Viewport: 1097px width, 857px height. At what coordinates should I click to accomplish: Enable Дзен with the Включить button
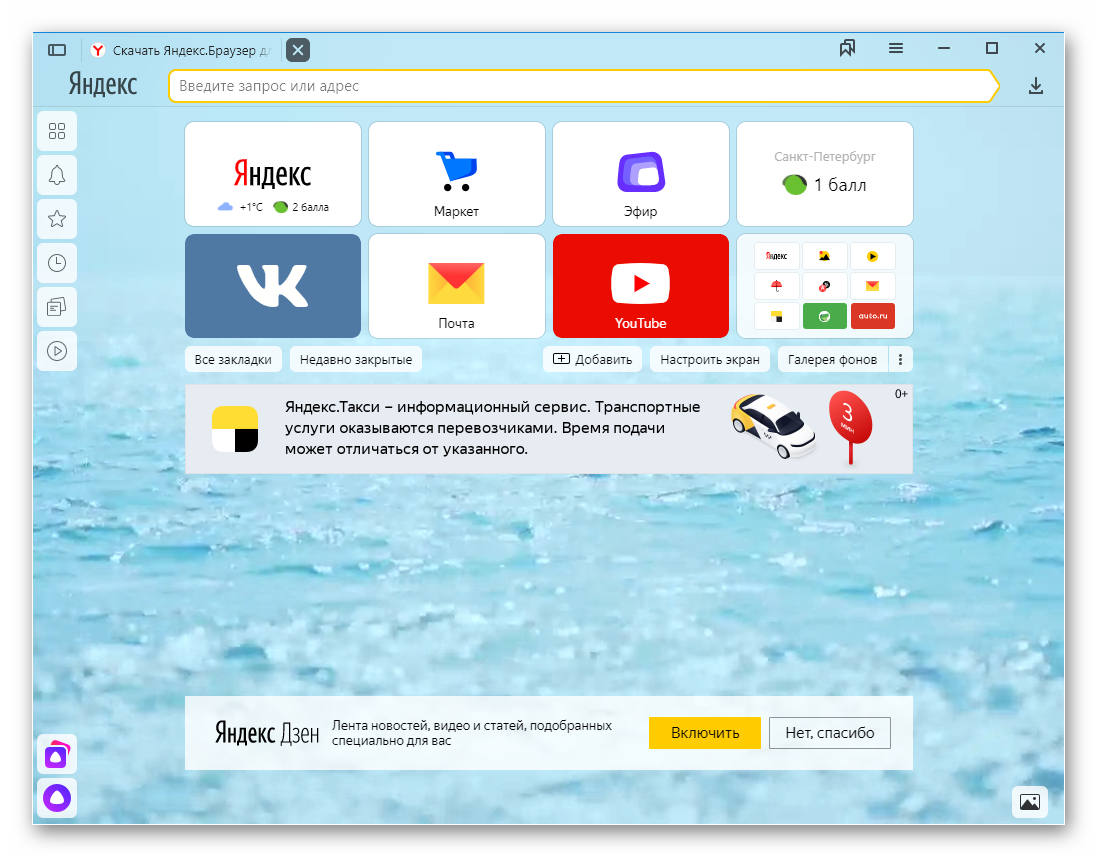pyautogui.click(x=705, y=733)
